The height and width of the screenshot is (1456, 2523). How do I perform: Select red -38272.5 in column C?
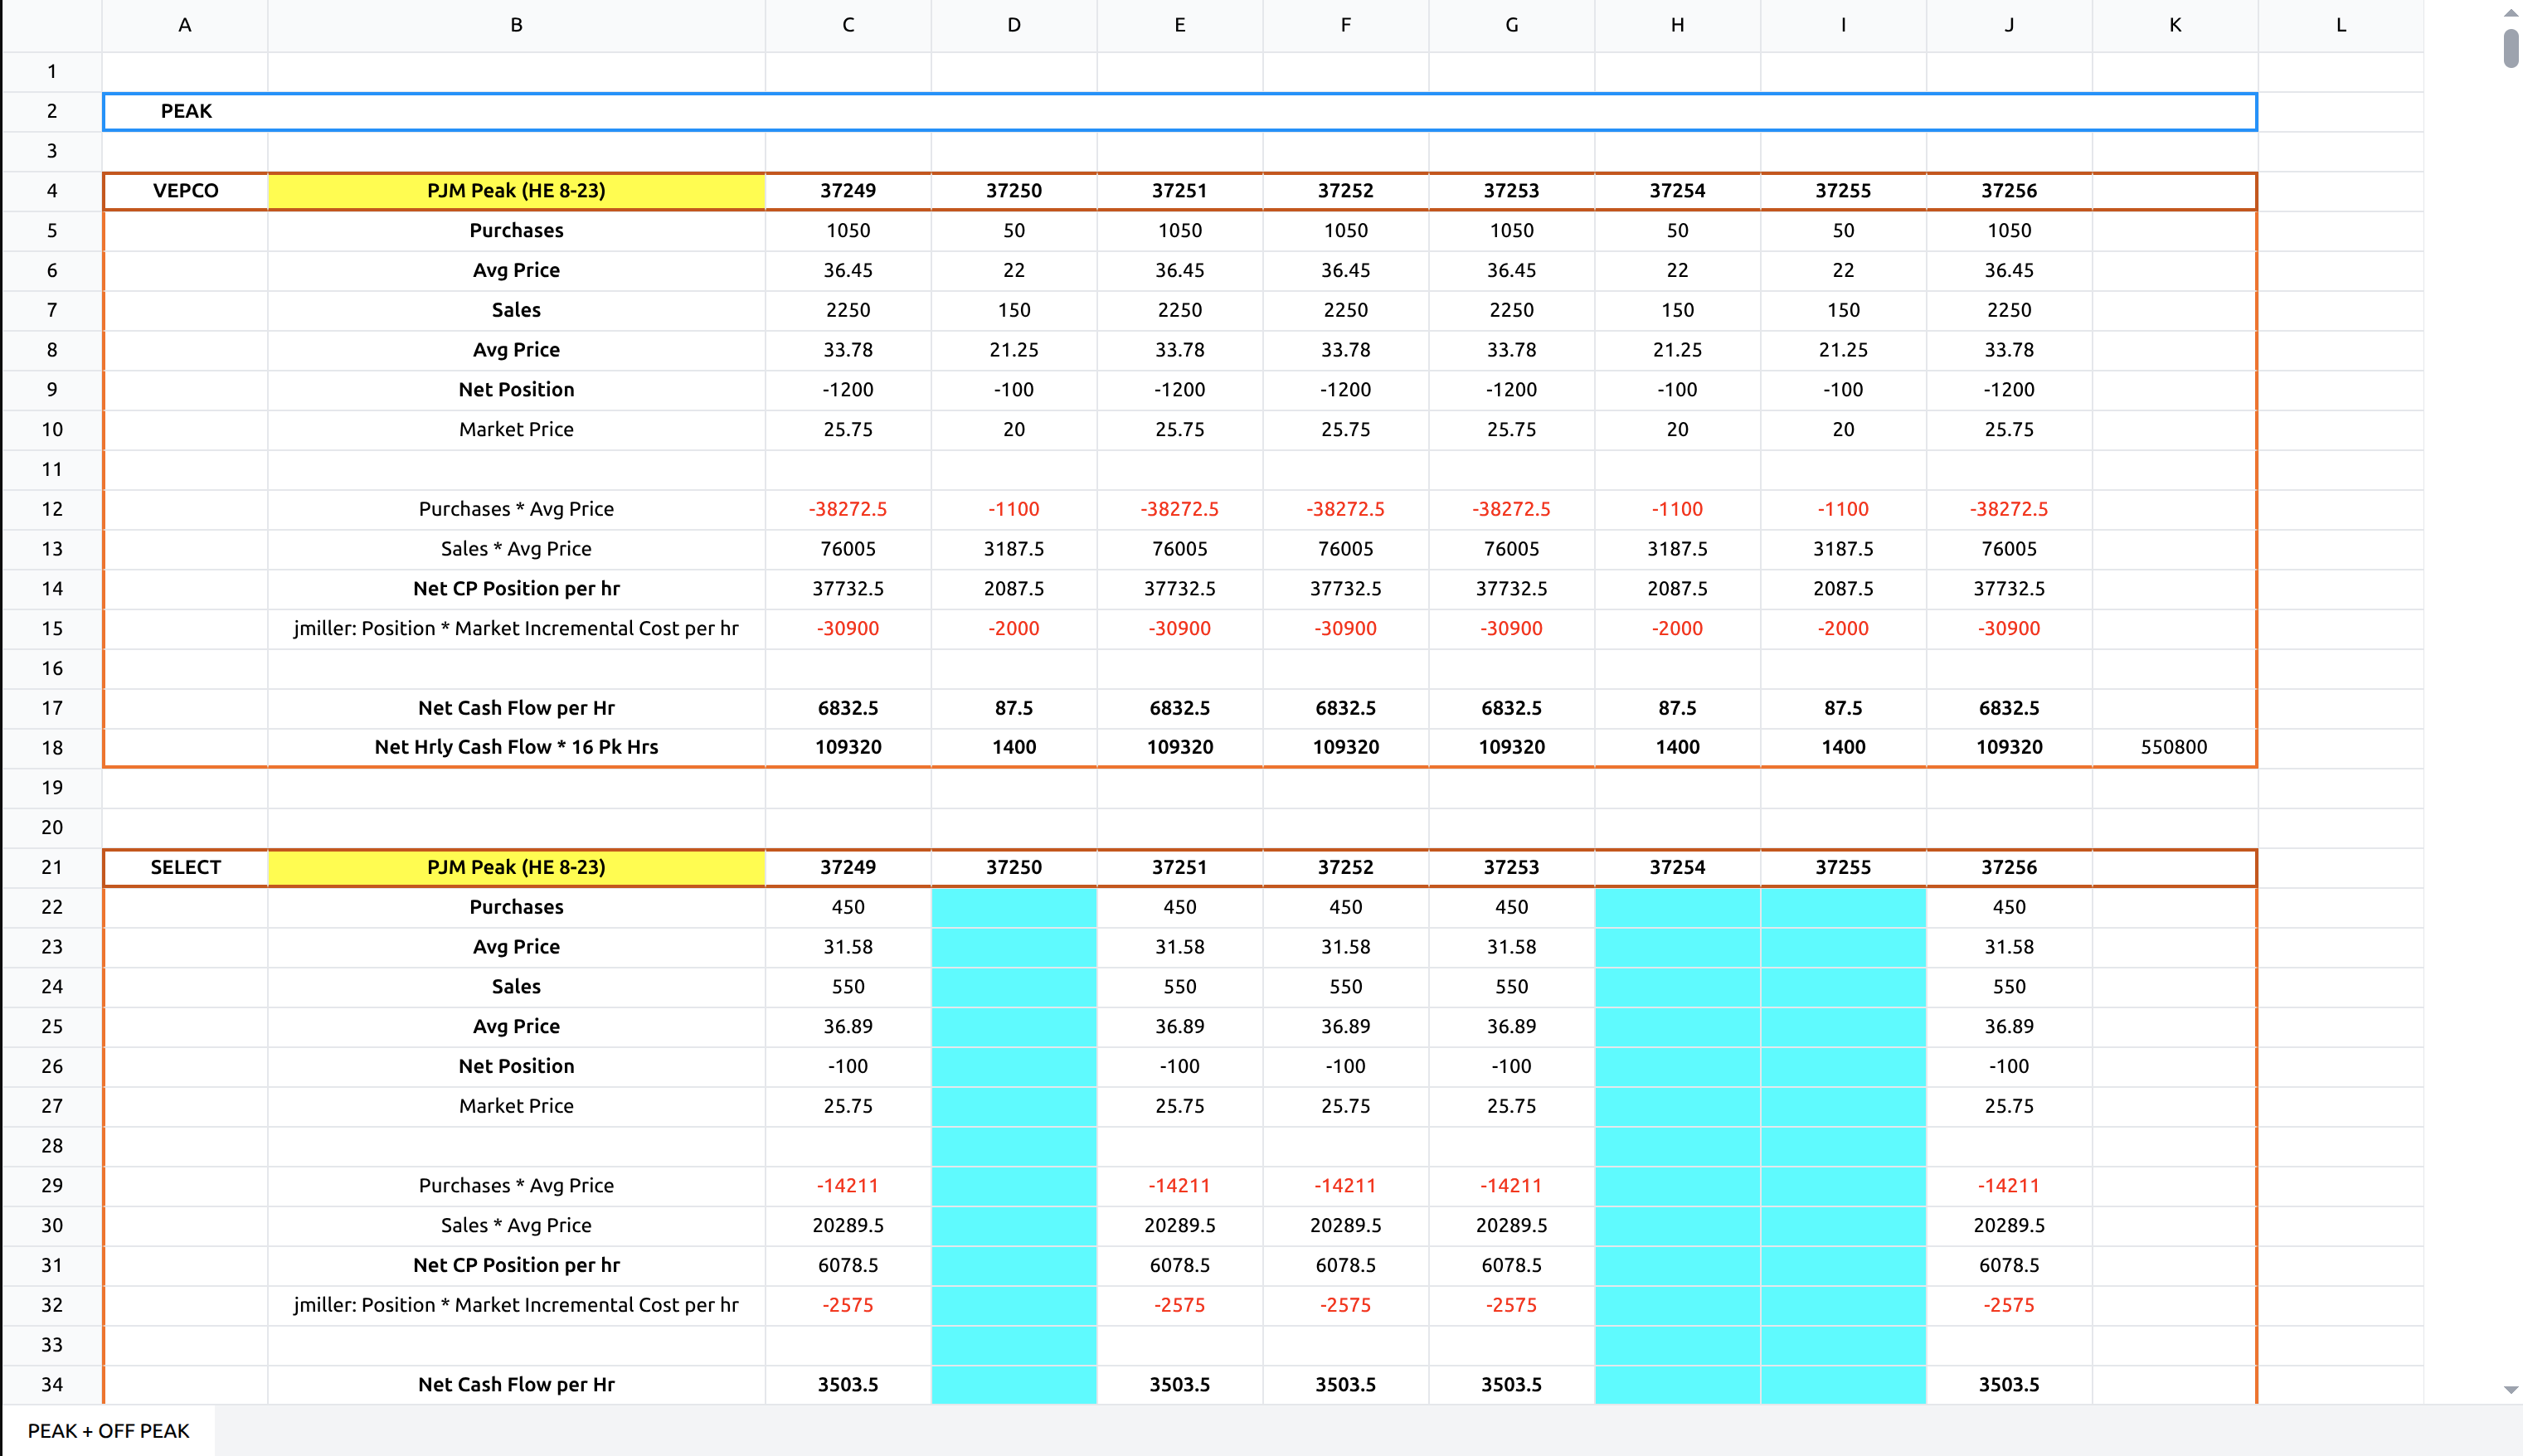point(847,509)
